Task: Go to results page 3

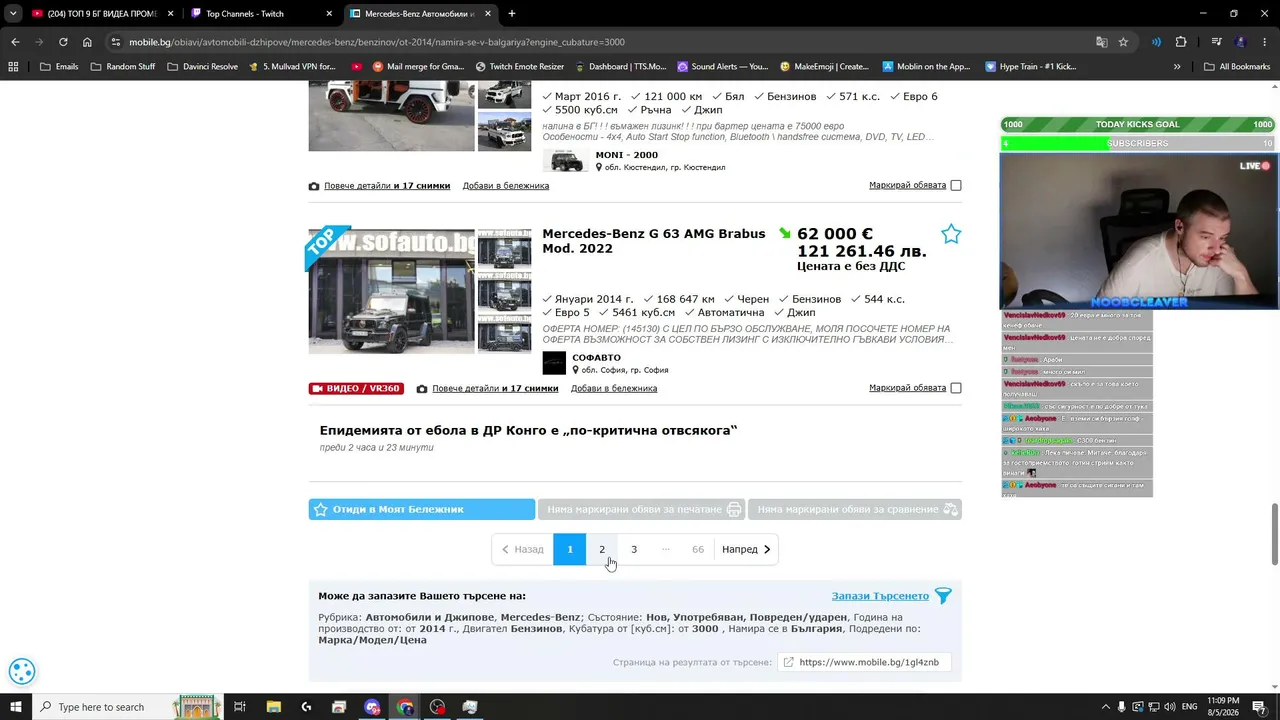Action: point(634,549)
